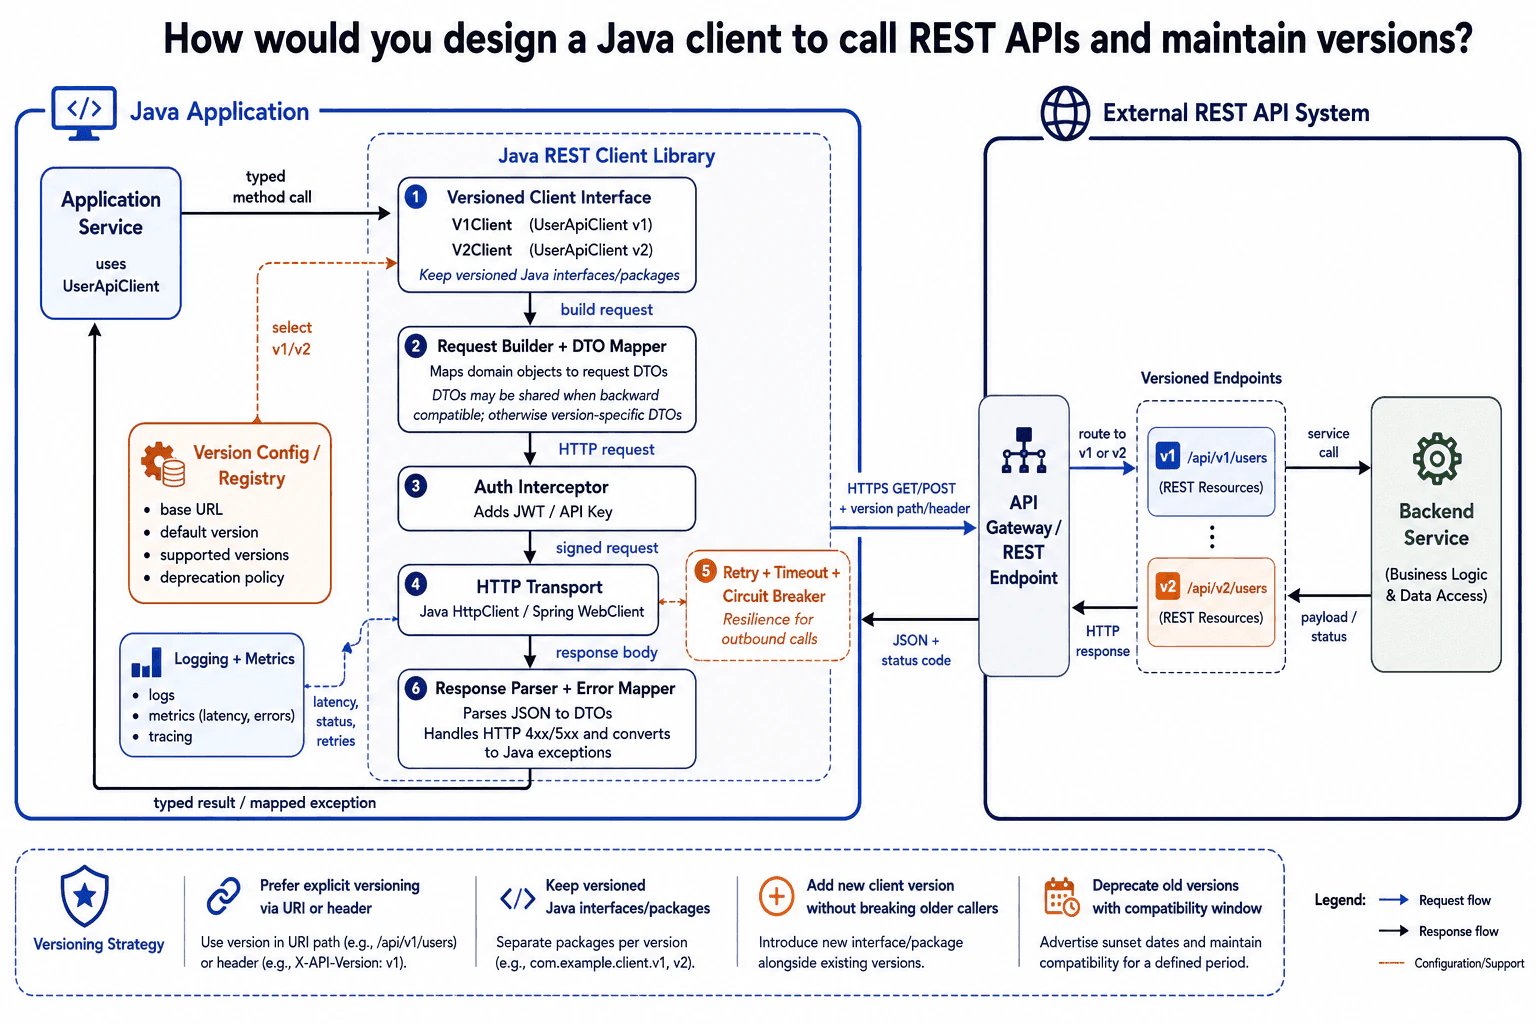The width and height of the screenshot is (1536, 1024).
Task: Click the 'route to v1 or v2' label
Action: coord(1102,443)
